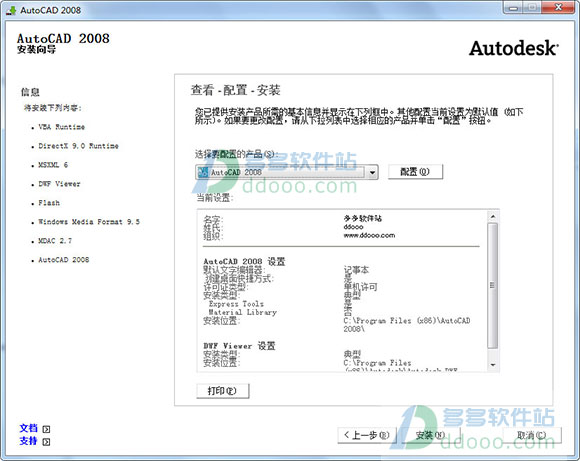Select AutoCAD 2008 in the product combo box
This screenshot has width=580, height=461.
tap(287, 172)
